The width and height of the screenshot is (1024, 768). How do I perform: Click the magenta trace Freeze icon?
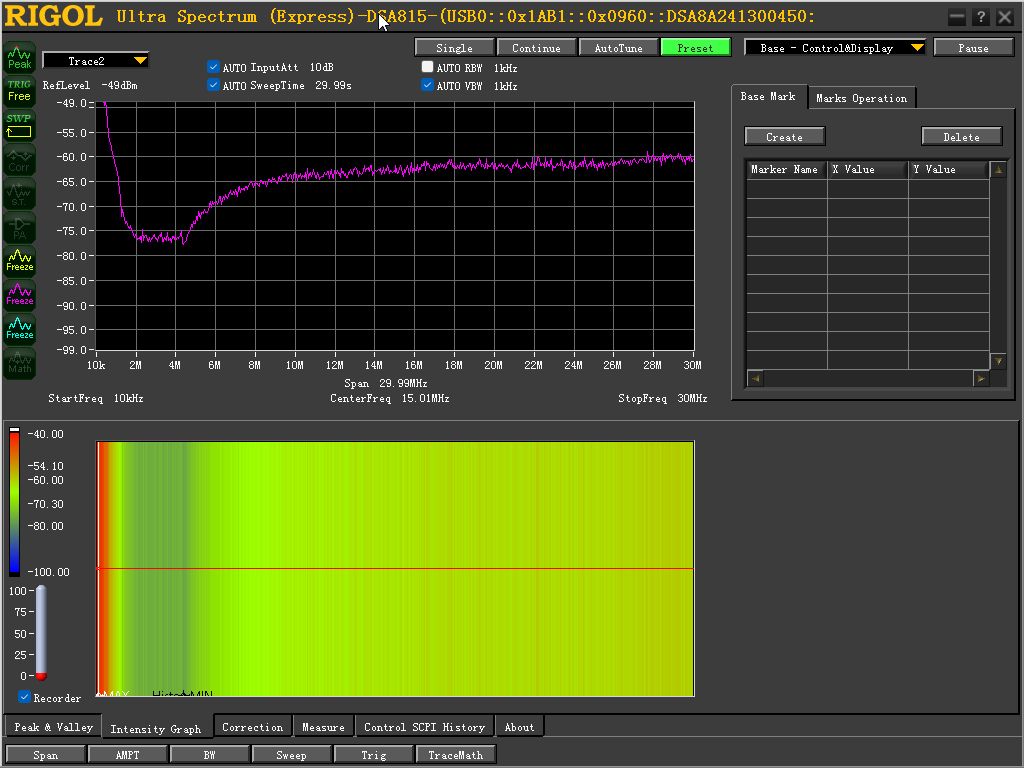[x=19, y=295]
